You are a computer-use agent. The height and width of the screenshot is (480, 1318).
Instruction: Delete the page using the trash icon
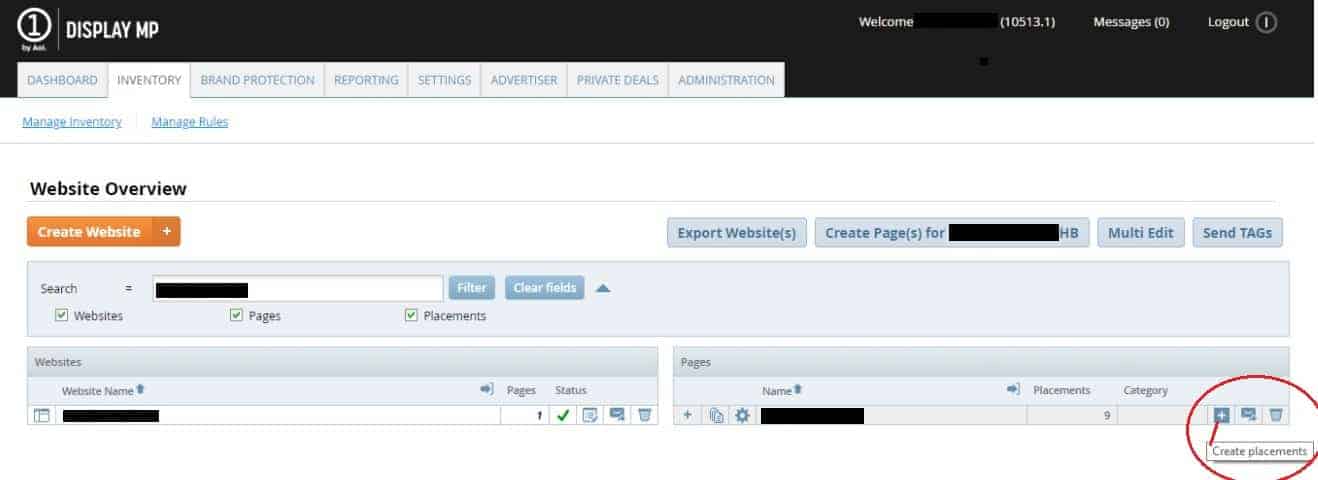point(1276,415)
